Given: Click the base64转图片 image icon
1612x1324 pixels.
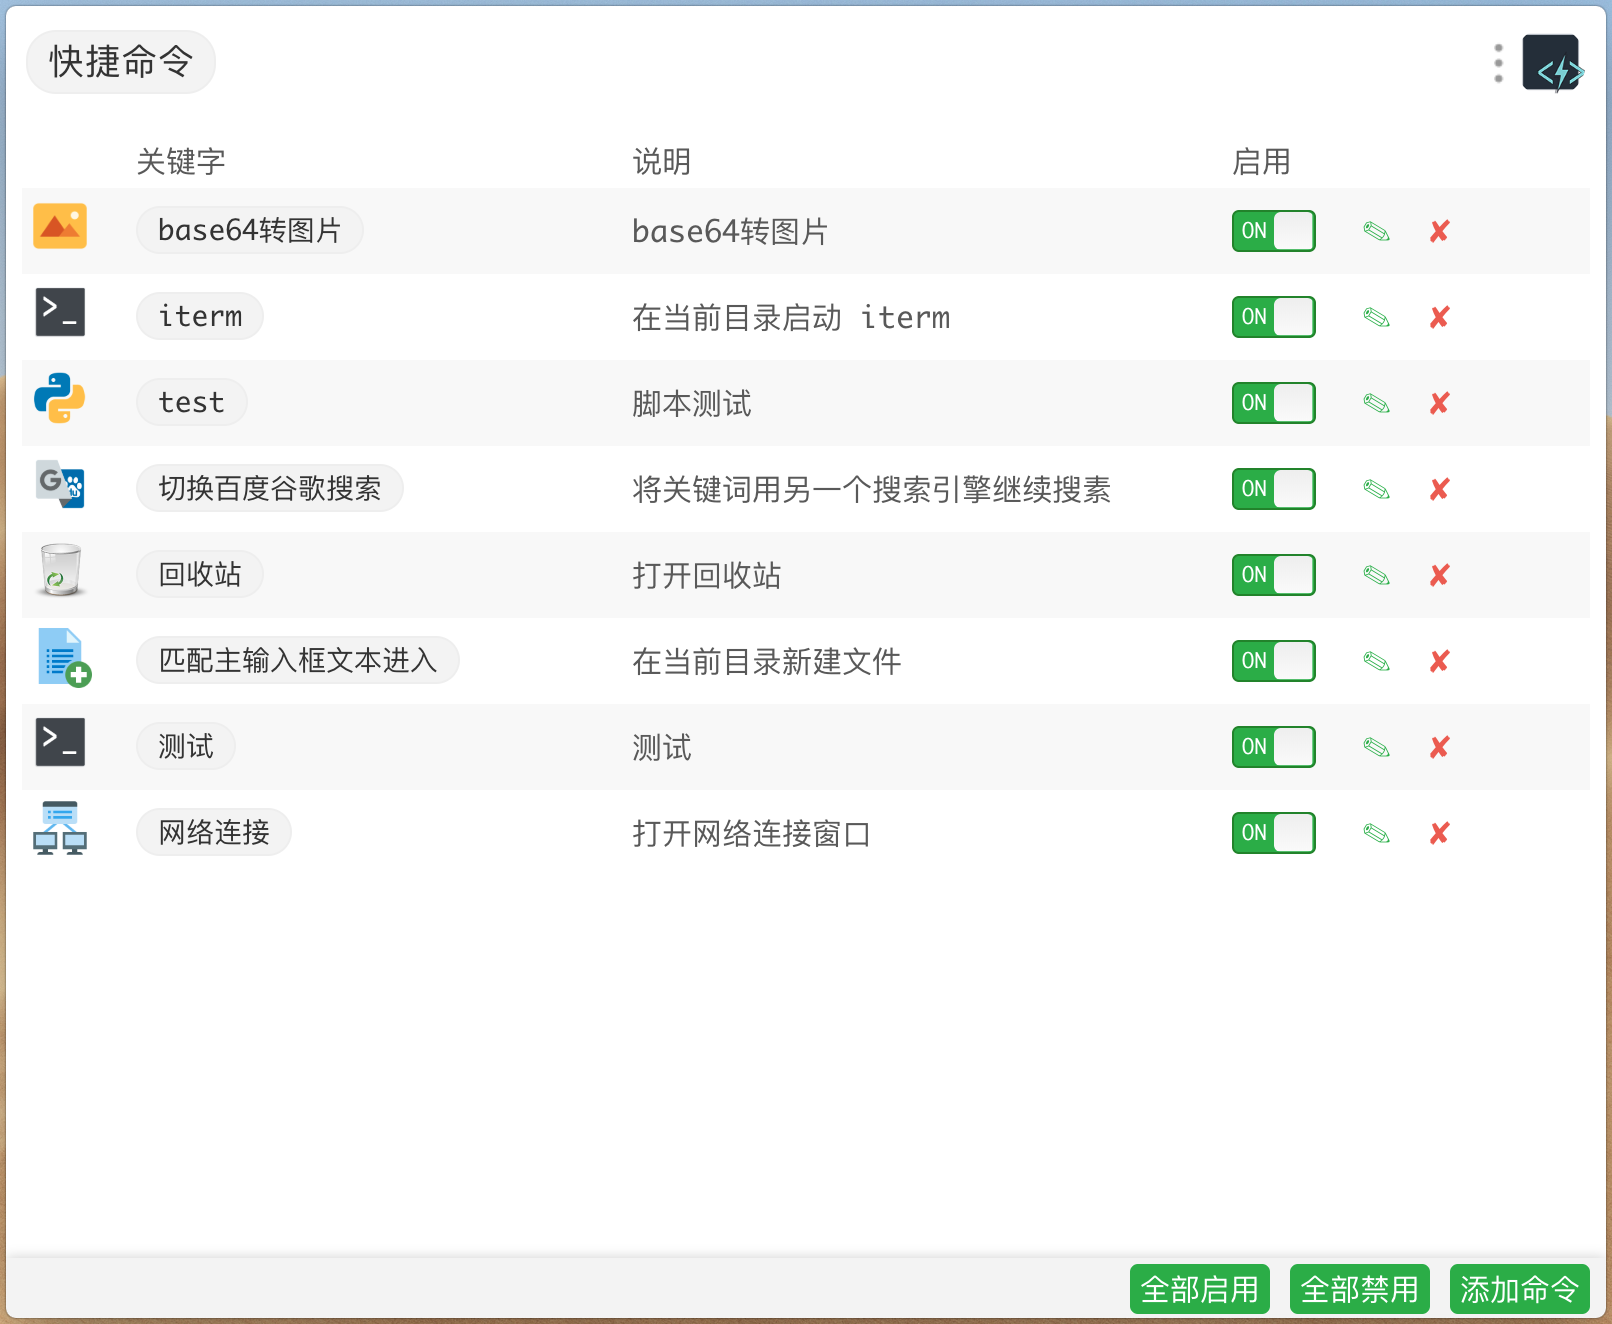Looking at the screenshot, I should coord(60,226).
